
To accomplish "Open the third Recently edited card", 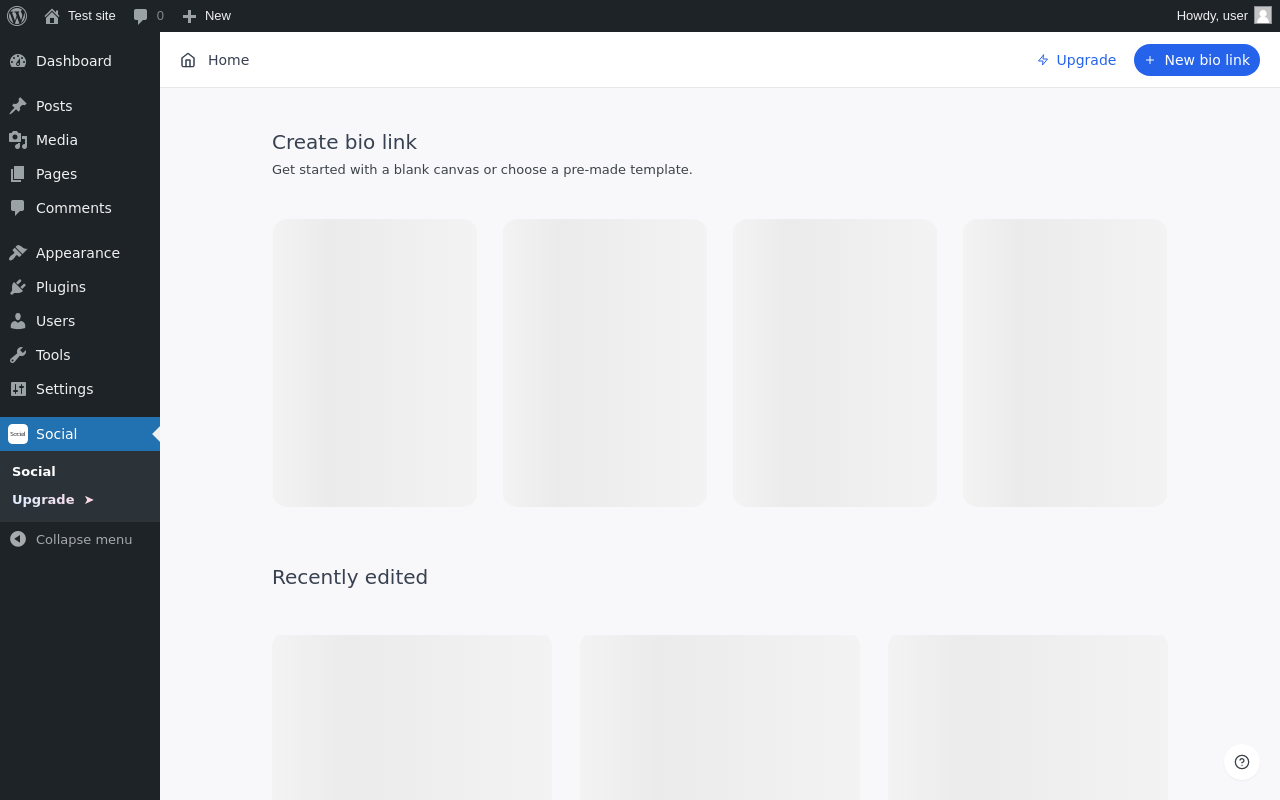I will (x=1028, y=717).
